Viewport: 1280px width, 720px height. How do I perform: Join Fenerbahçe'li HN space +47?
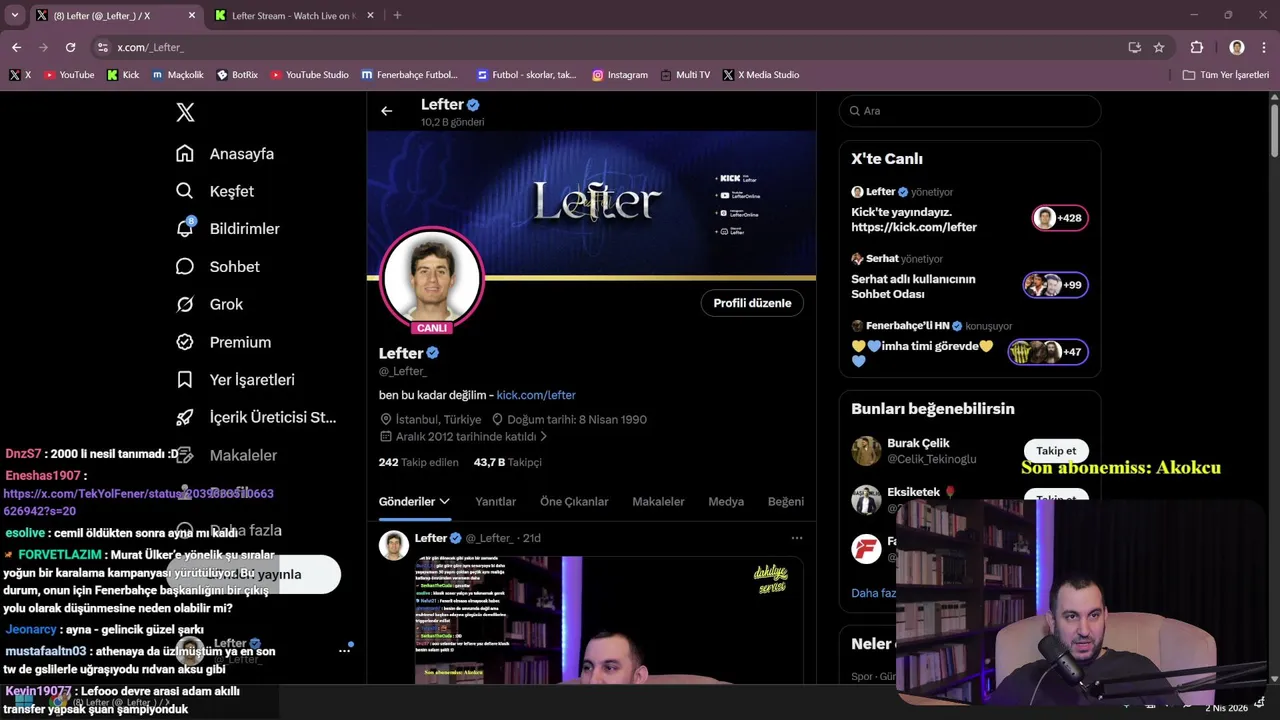tap(1048, 352)
